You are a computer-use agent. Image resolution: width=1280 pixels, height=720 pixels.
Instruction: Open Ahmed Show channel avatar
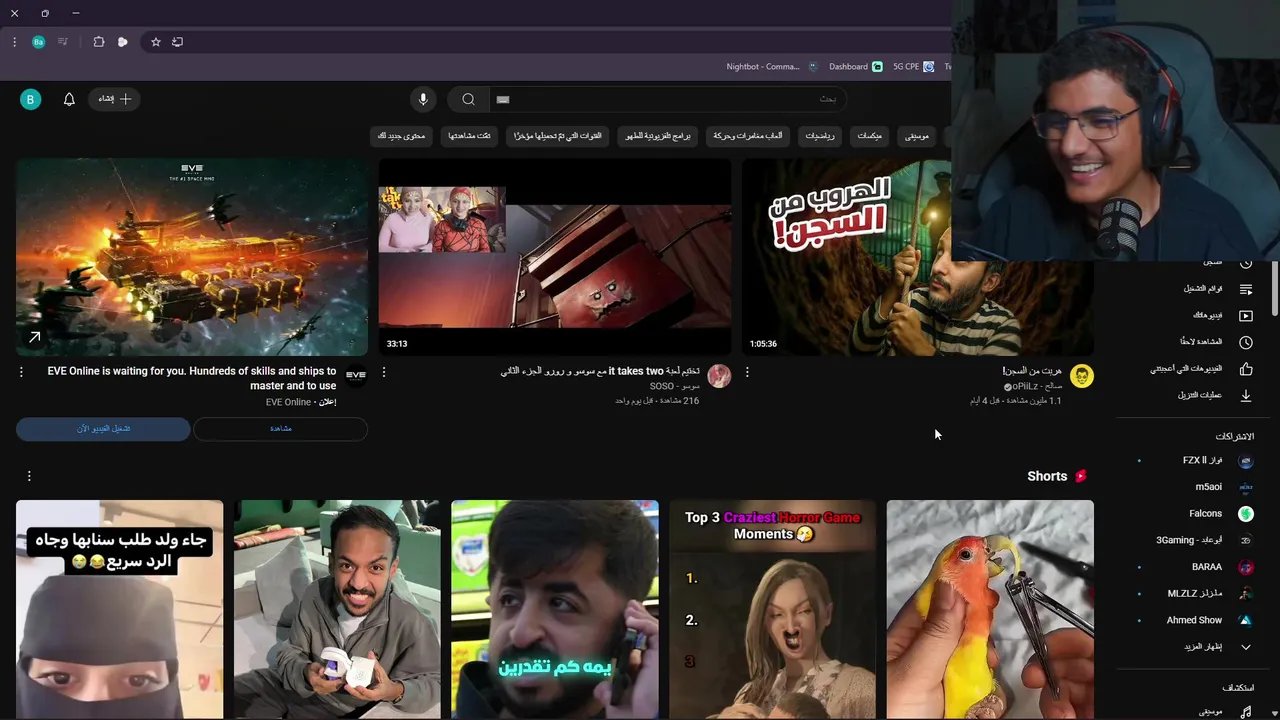[1246, 620]
